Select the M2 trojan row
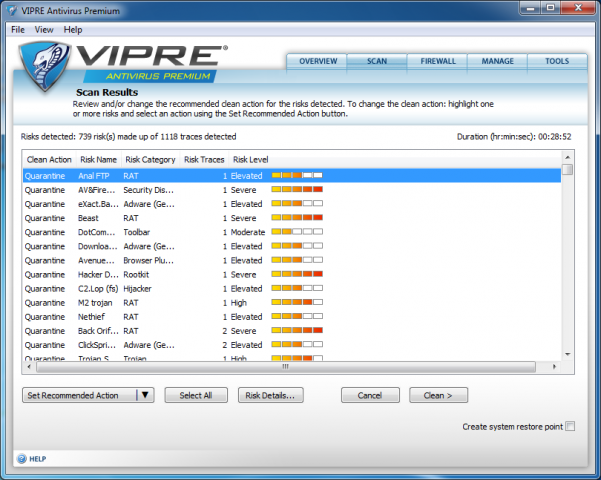 coord(292,302)
